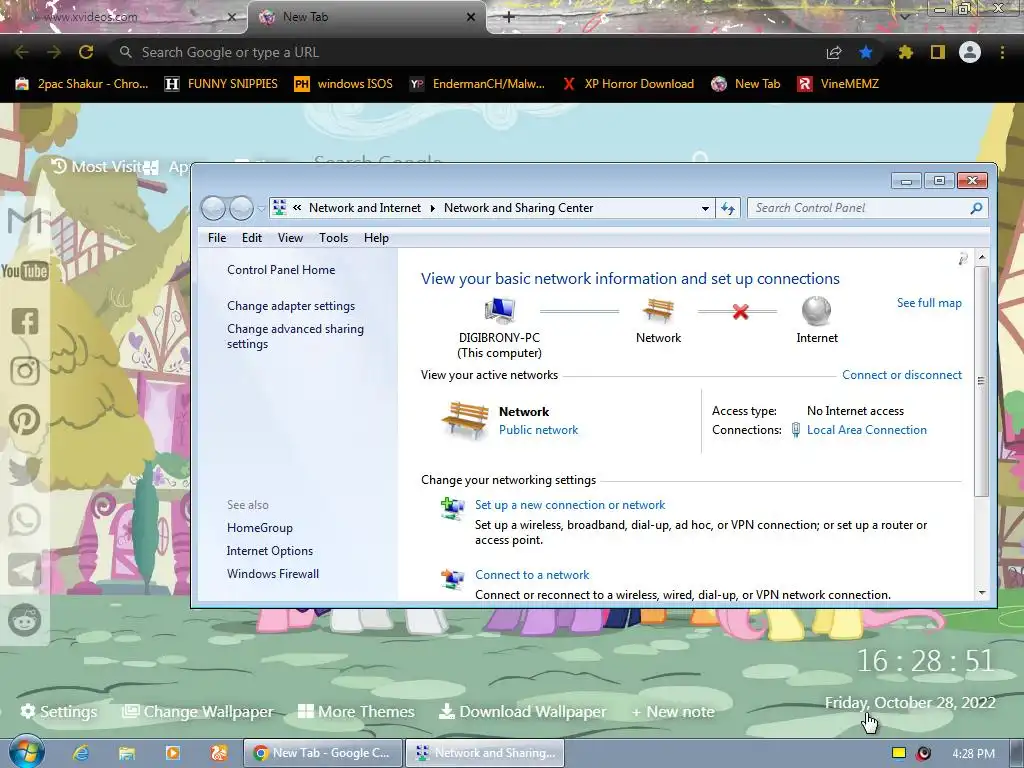
Task: Expand the address path dropdown arrow
Action: coord(705,208)
